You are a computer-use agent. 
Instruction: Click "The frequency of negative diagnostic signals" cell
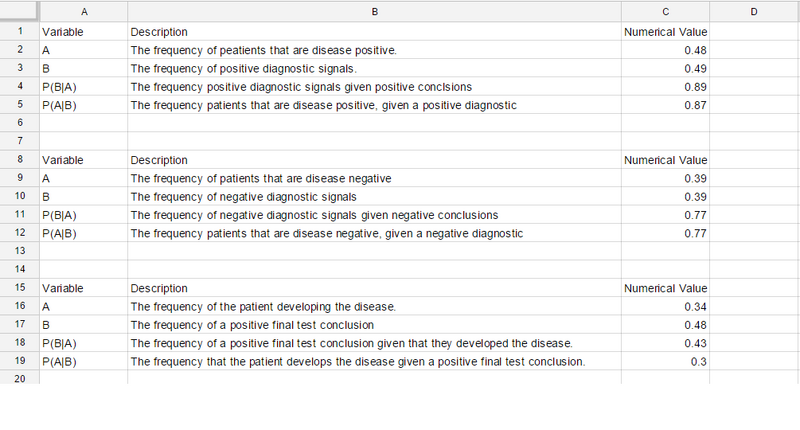click(x=374, y=196)
